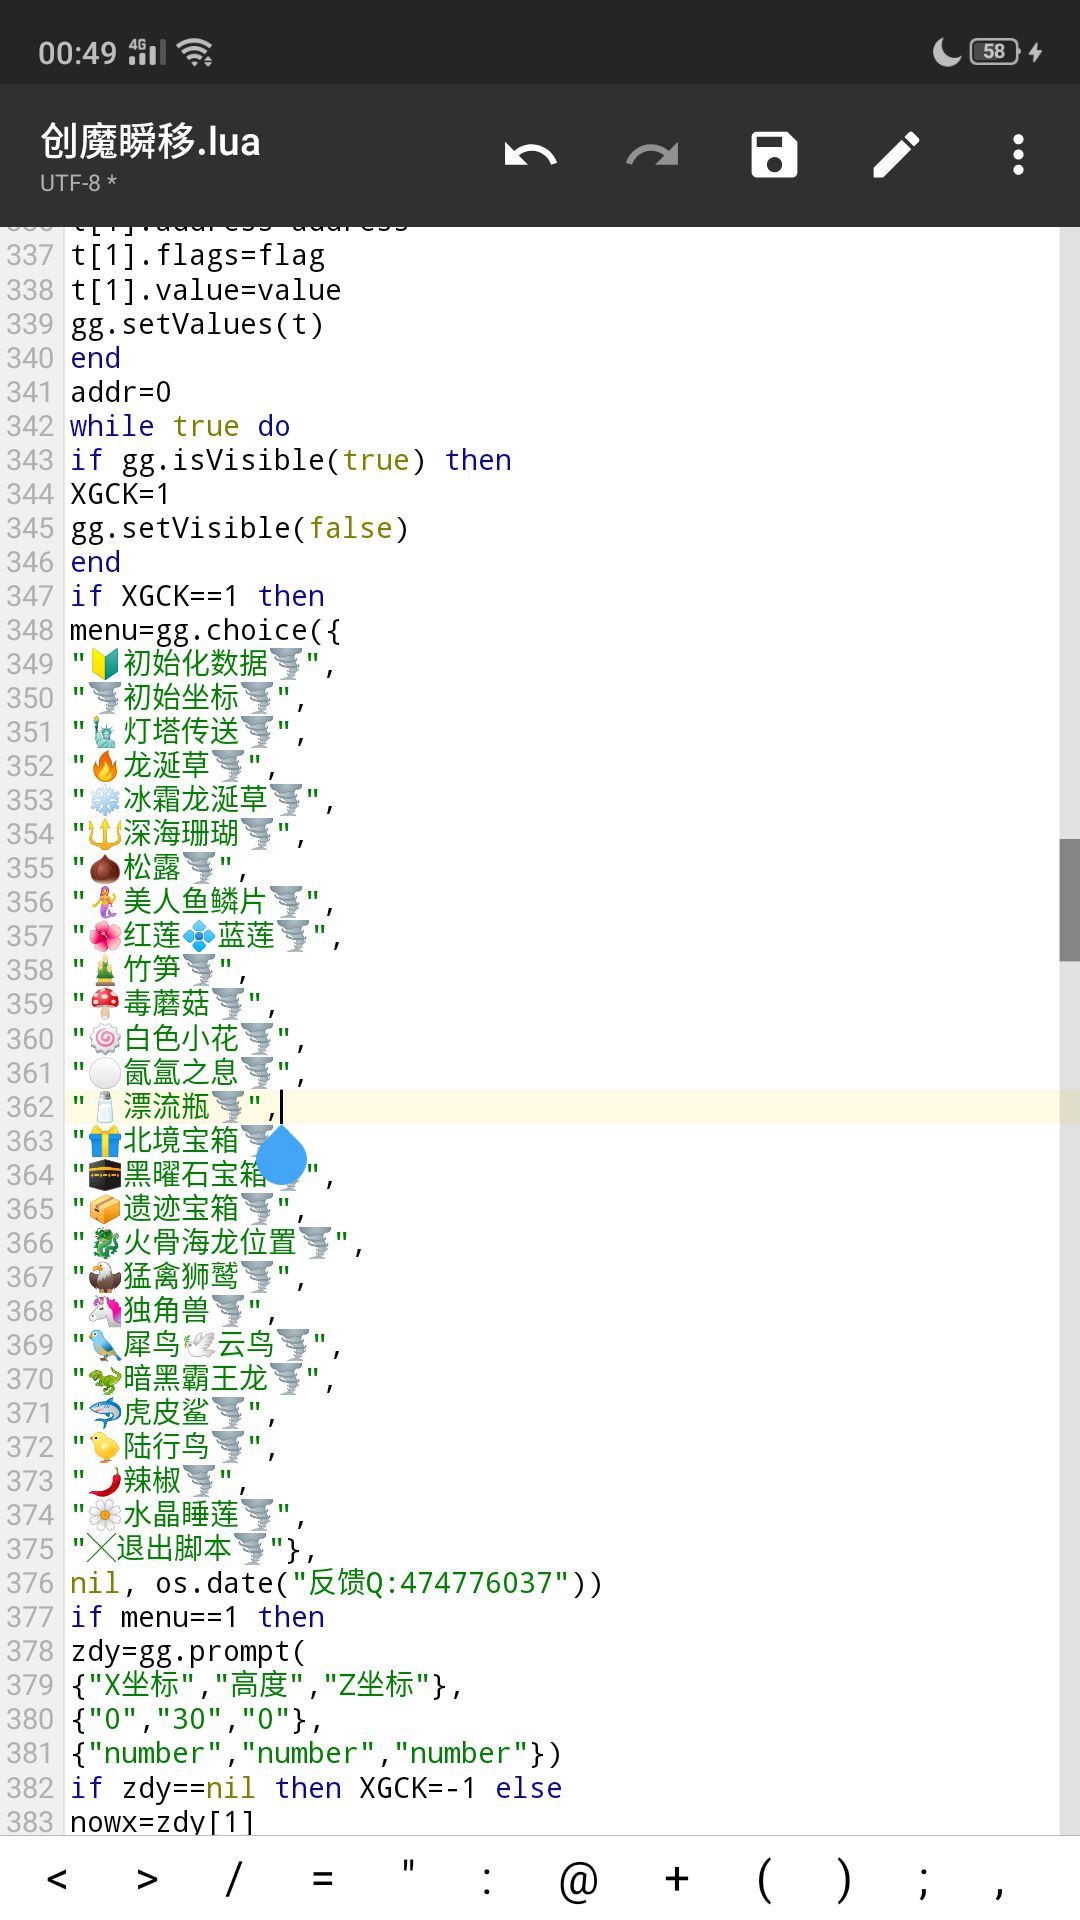Tap the undo arrow in the toolbar
This screenshot has height=1920, width=1080.
[x=530, y=155]
